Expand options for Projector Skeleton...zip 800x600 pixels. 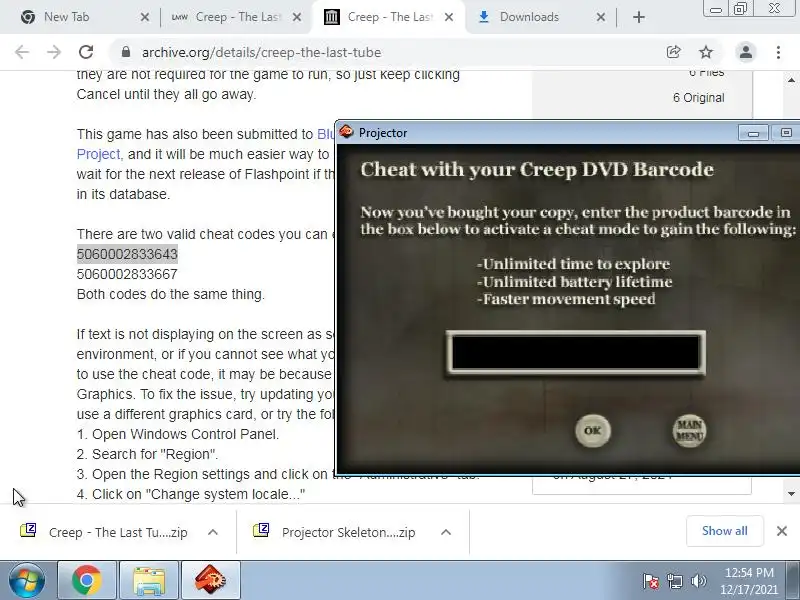[446, 533]
